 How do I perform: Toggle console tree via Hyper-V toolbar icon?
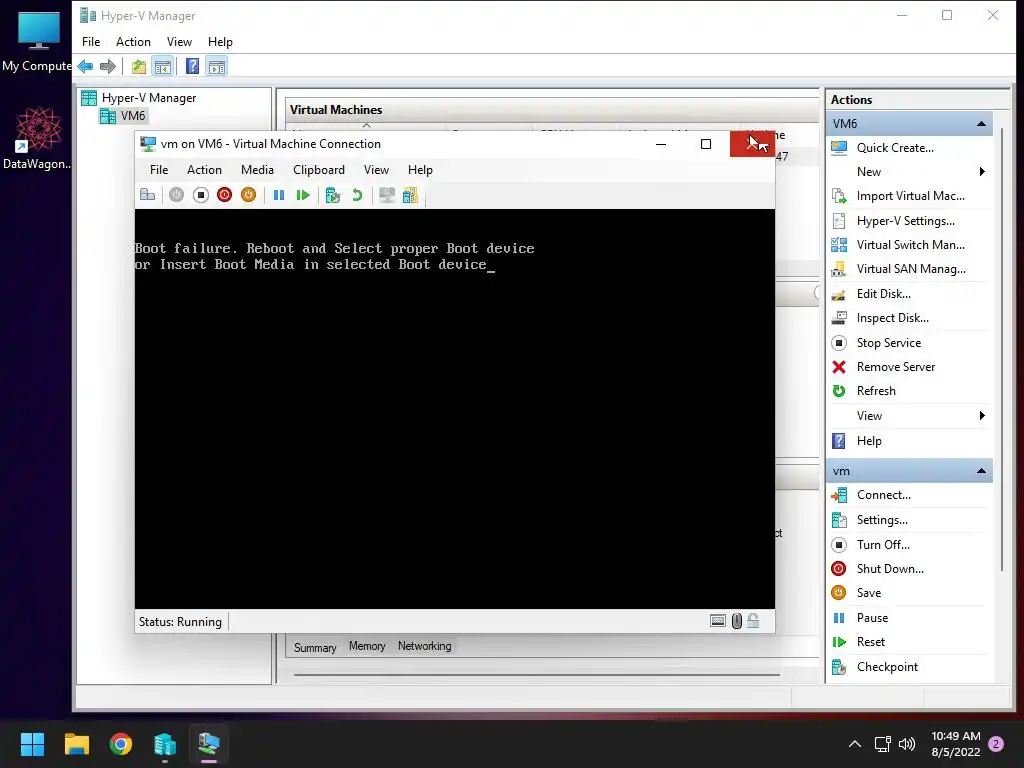pyautogui.click(x=163, y=66)
